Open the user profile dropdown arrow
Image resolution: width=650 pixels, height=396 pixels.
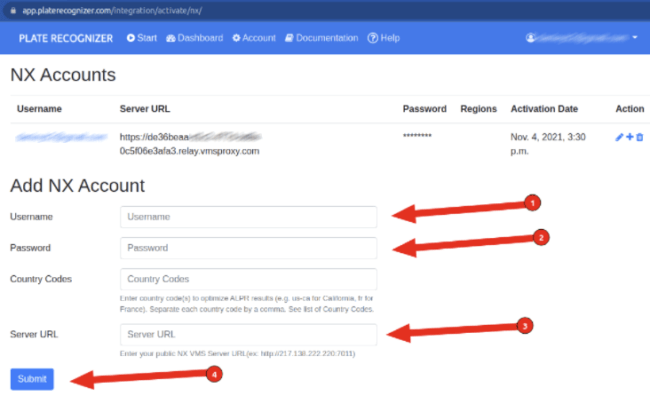click(x=635, y=37)
